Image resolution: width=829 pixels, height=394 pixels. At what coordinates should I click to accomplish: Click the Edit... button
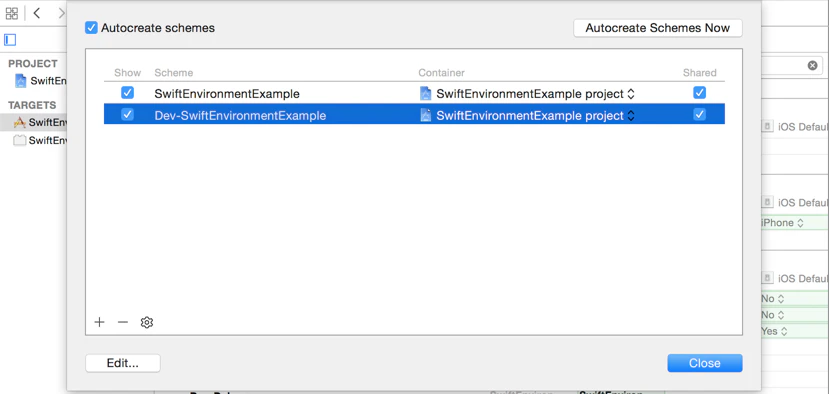(x=123, y=363)
